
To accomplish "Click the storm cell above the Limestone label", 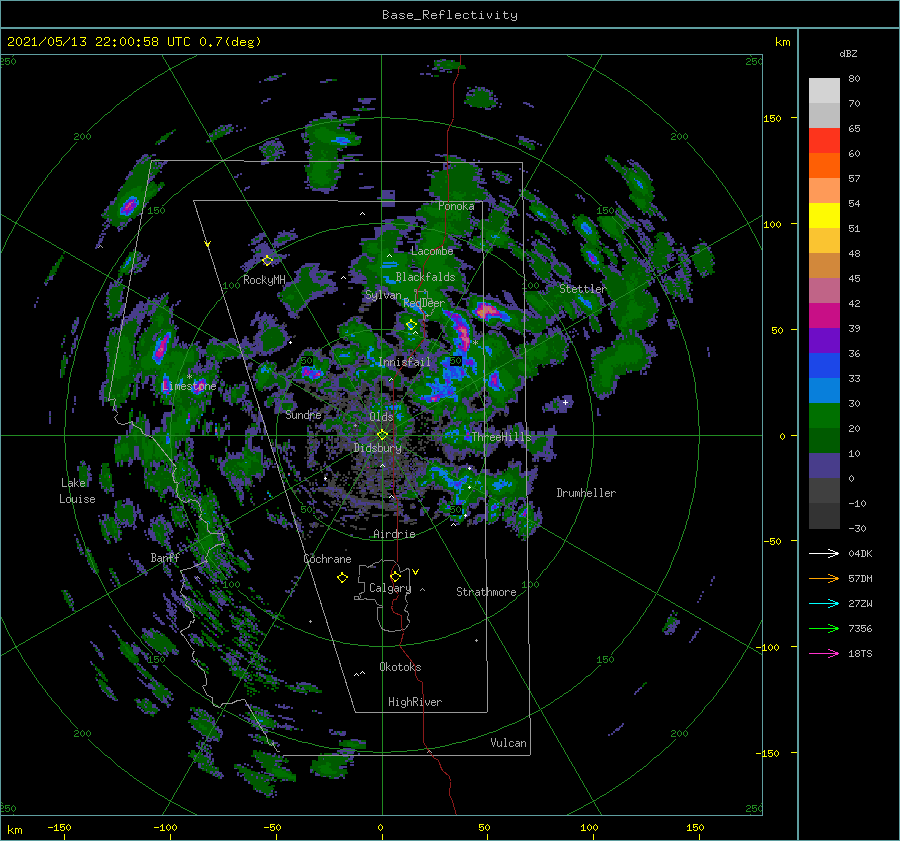I will (x=162, y=346).
